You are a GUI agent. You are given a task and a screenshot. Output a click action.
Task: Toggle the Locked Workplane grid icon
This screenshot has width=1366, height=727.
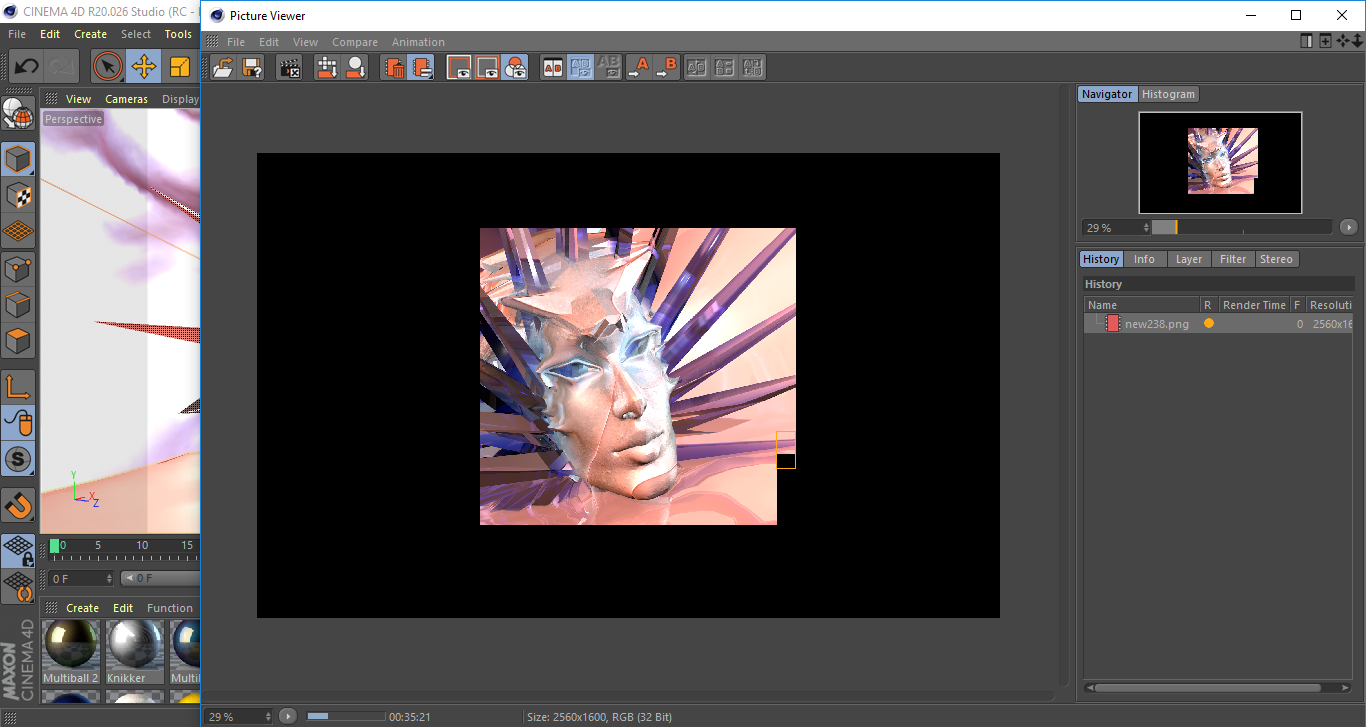(18, 550)
